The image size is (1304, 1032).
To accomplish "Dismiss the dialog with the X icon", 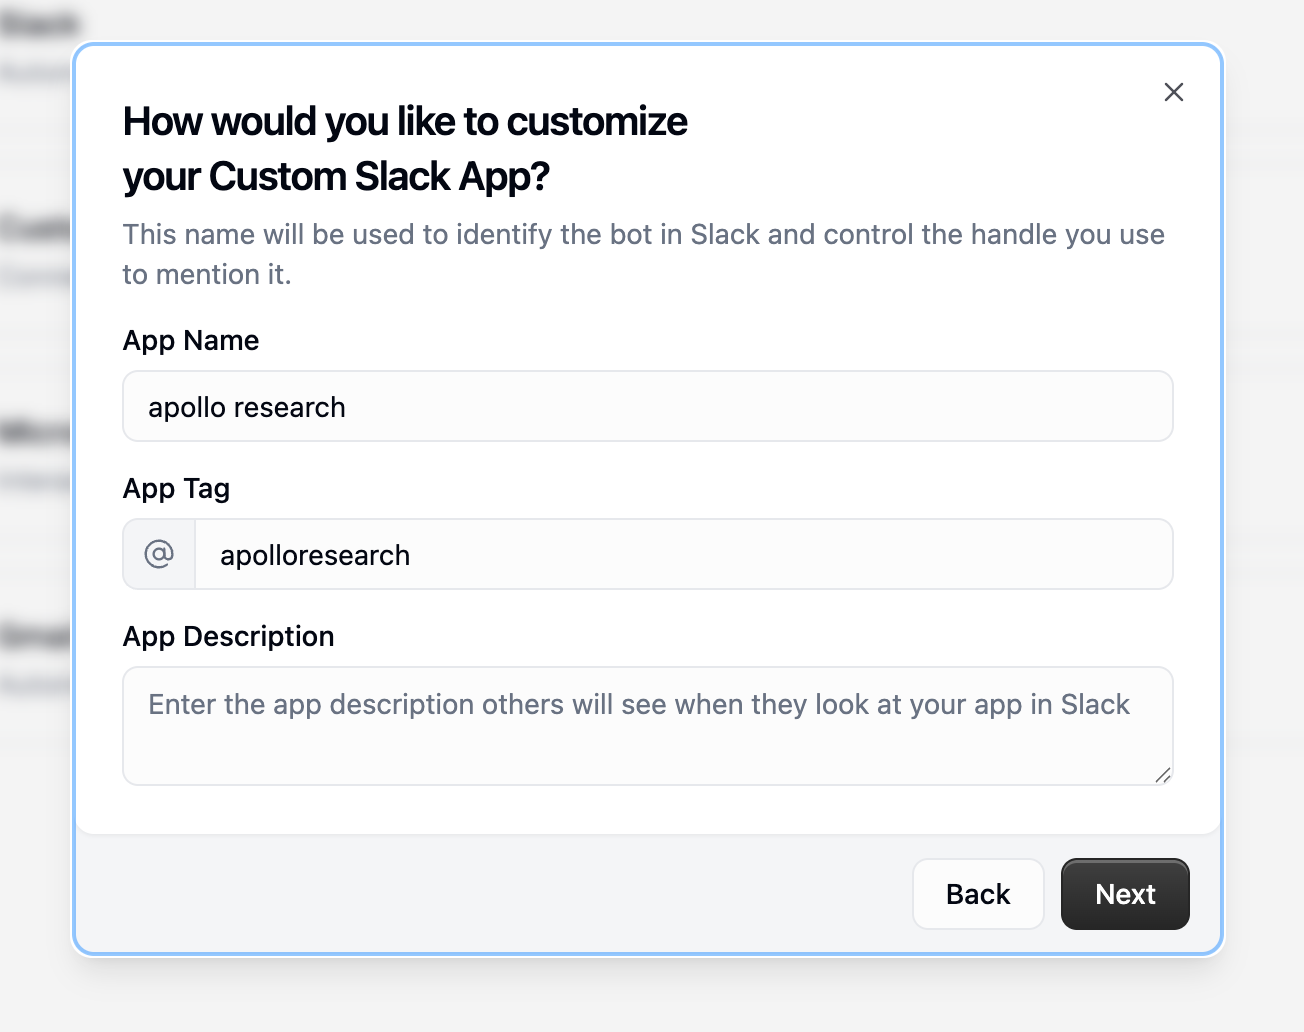I will coord(1173,91).
